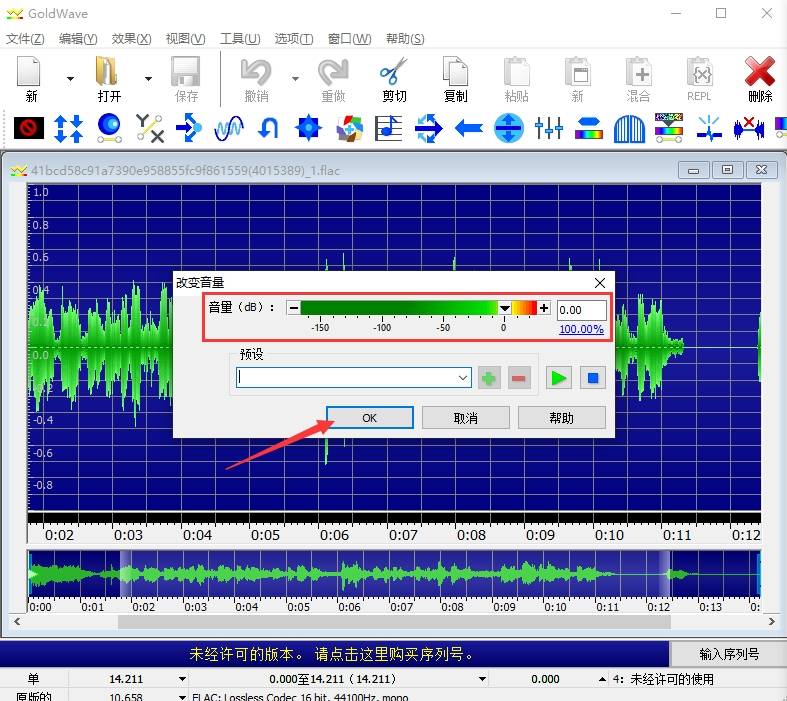Open the 效果 menu
This screenshot has height=701, width=787.
[x=131, y=39]
